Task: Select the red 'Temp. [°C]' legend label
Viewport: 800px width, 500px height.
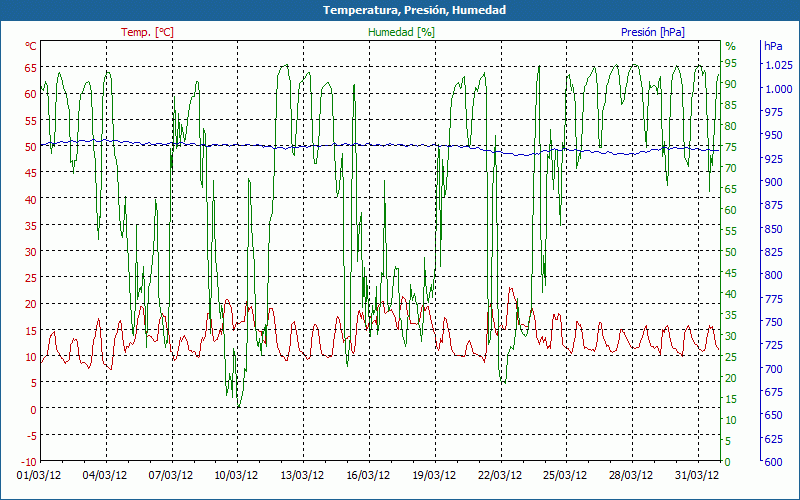Action: pos(147,32)
